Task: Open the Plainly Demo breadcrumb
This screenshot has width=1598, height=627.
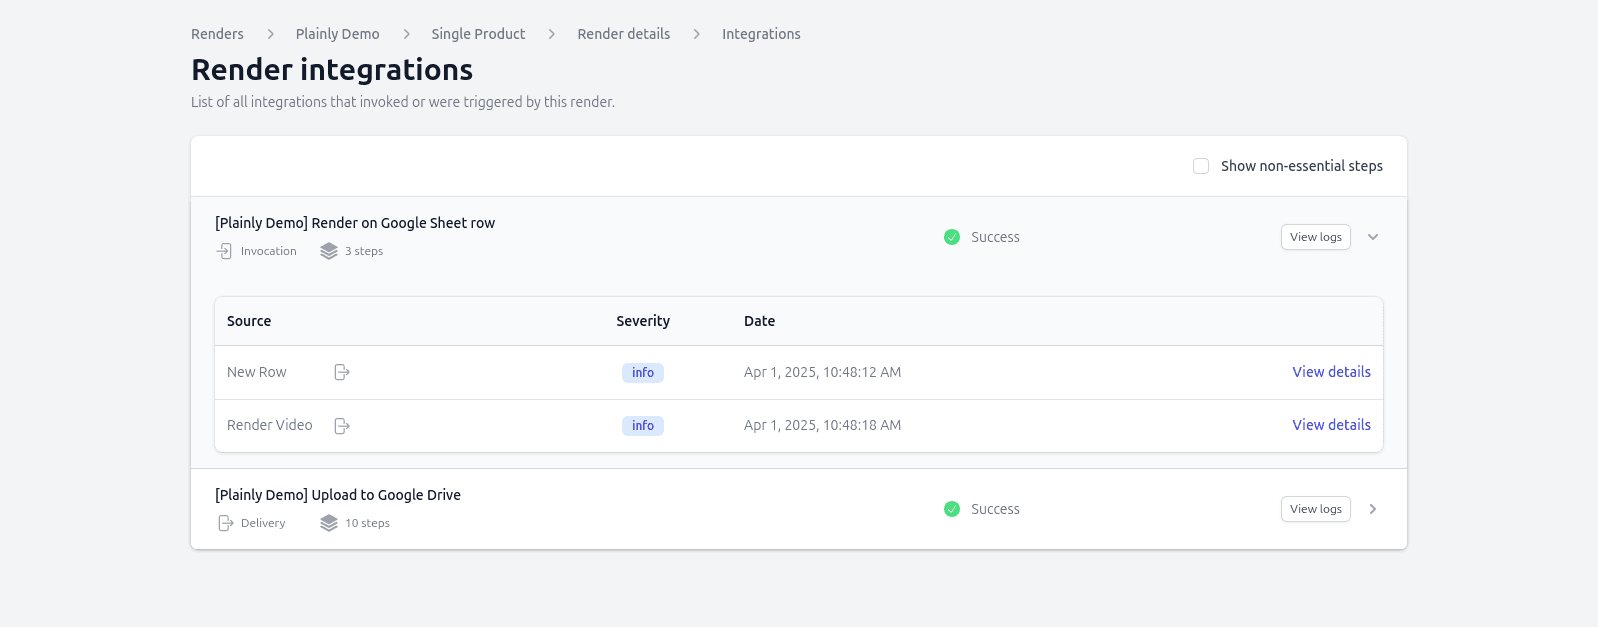Action: click(x=338, y=34)
